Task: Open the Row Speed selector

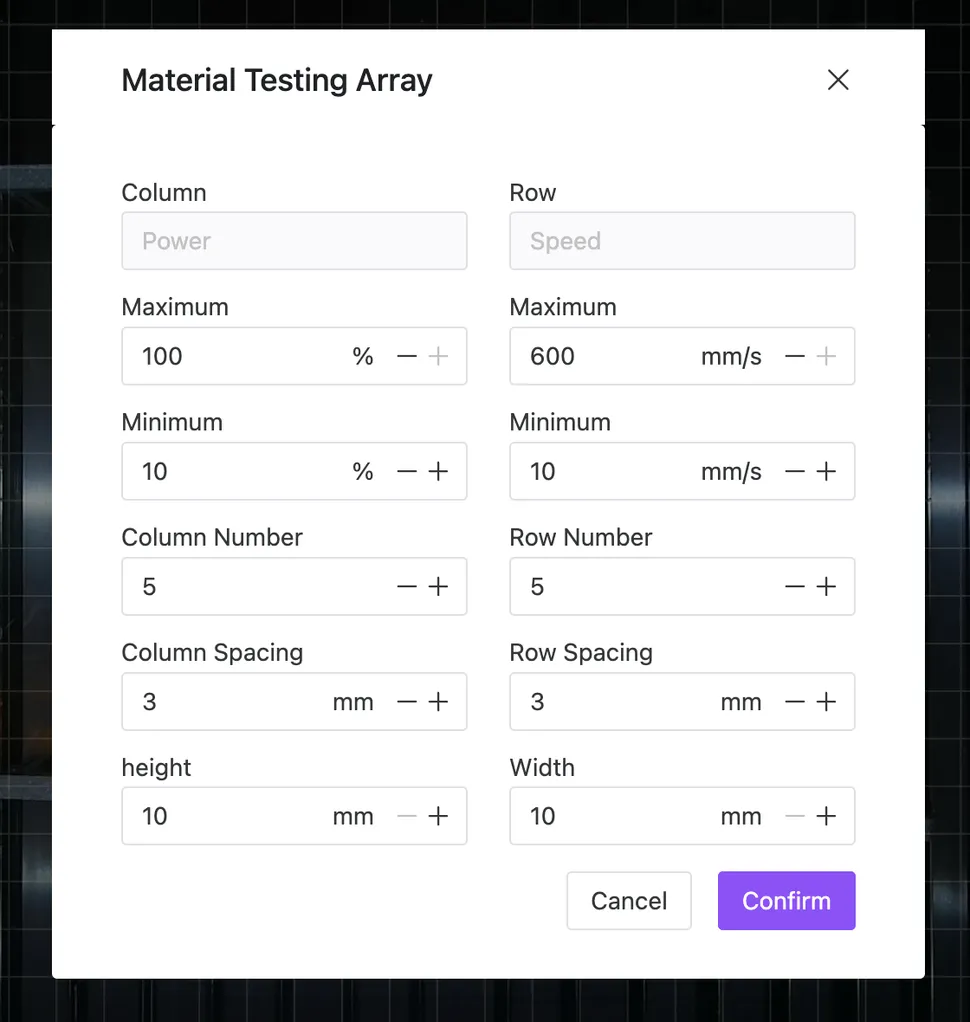Action: pos(682,241)
